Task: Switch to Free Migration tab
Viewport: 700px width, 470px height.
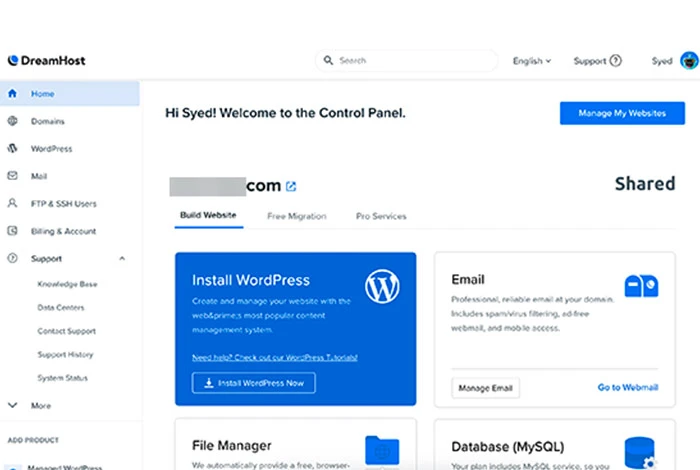Action: (297, 216)
